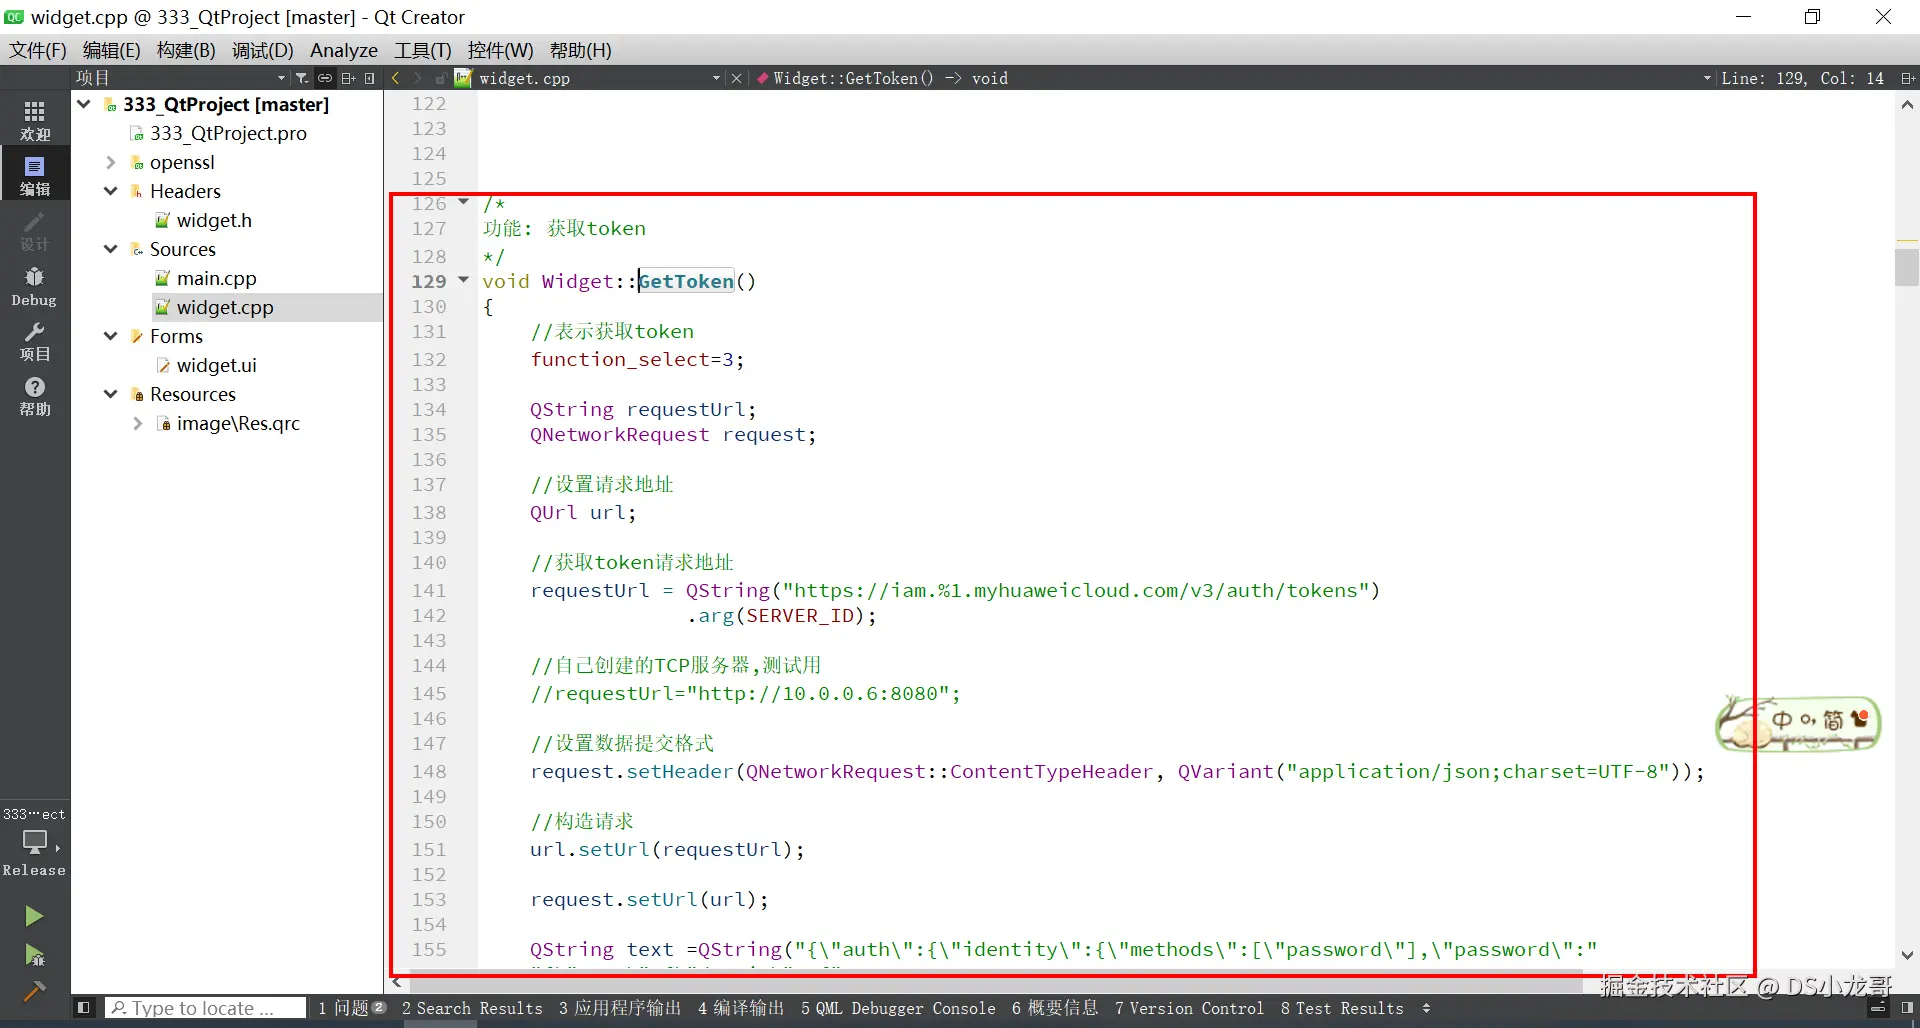Screen dimensions: 1920x1028
Task: Open the Debug mode
Action: coord(35,285)
